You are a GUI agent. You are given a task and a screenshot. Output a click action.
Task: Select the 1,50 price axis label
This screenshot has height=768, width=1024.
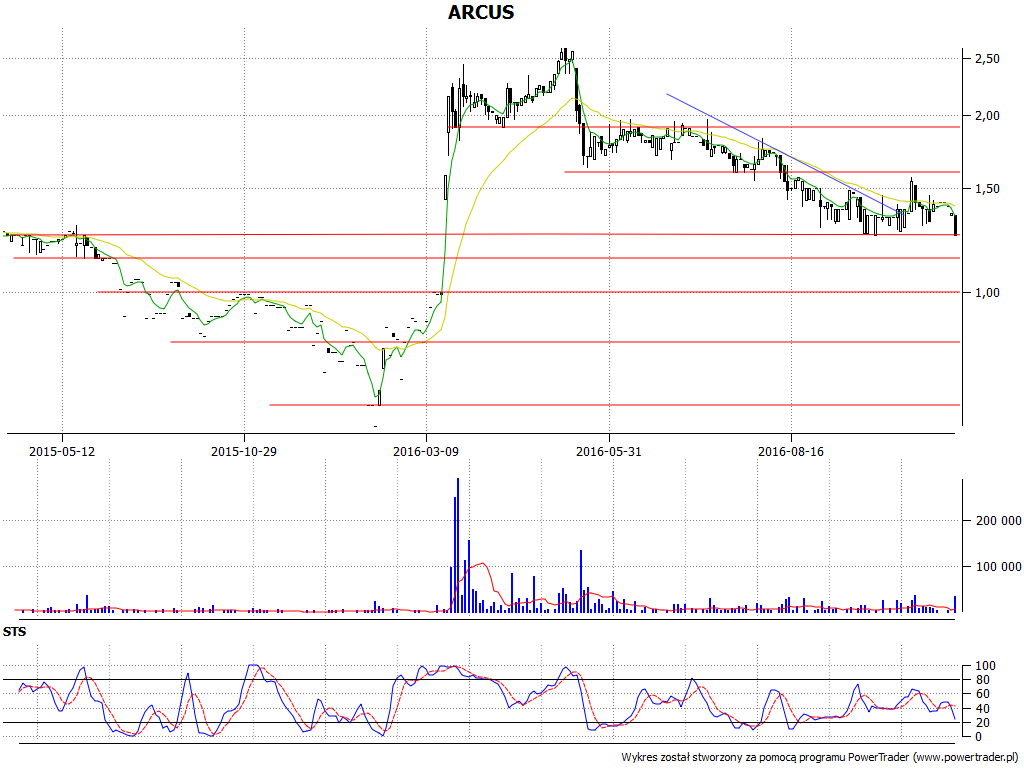(x=987, y=189)
